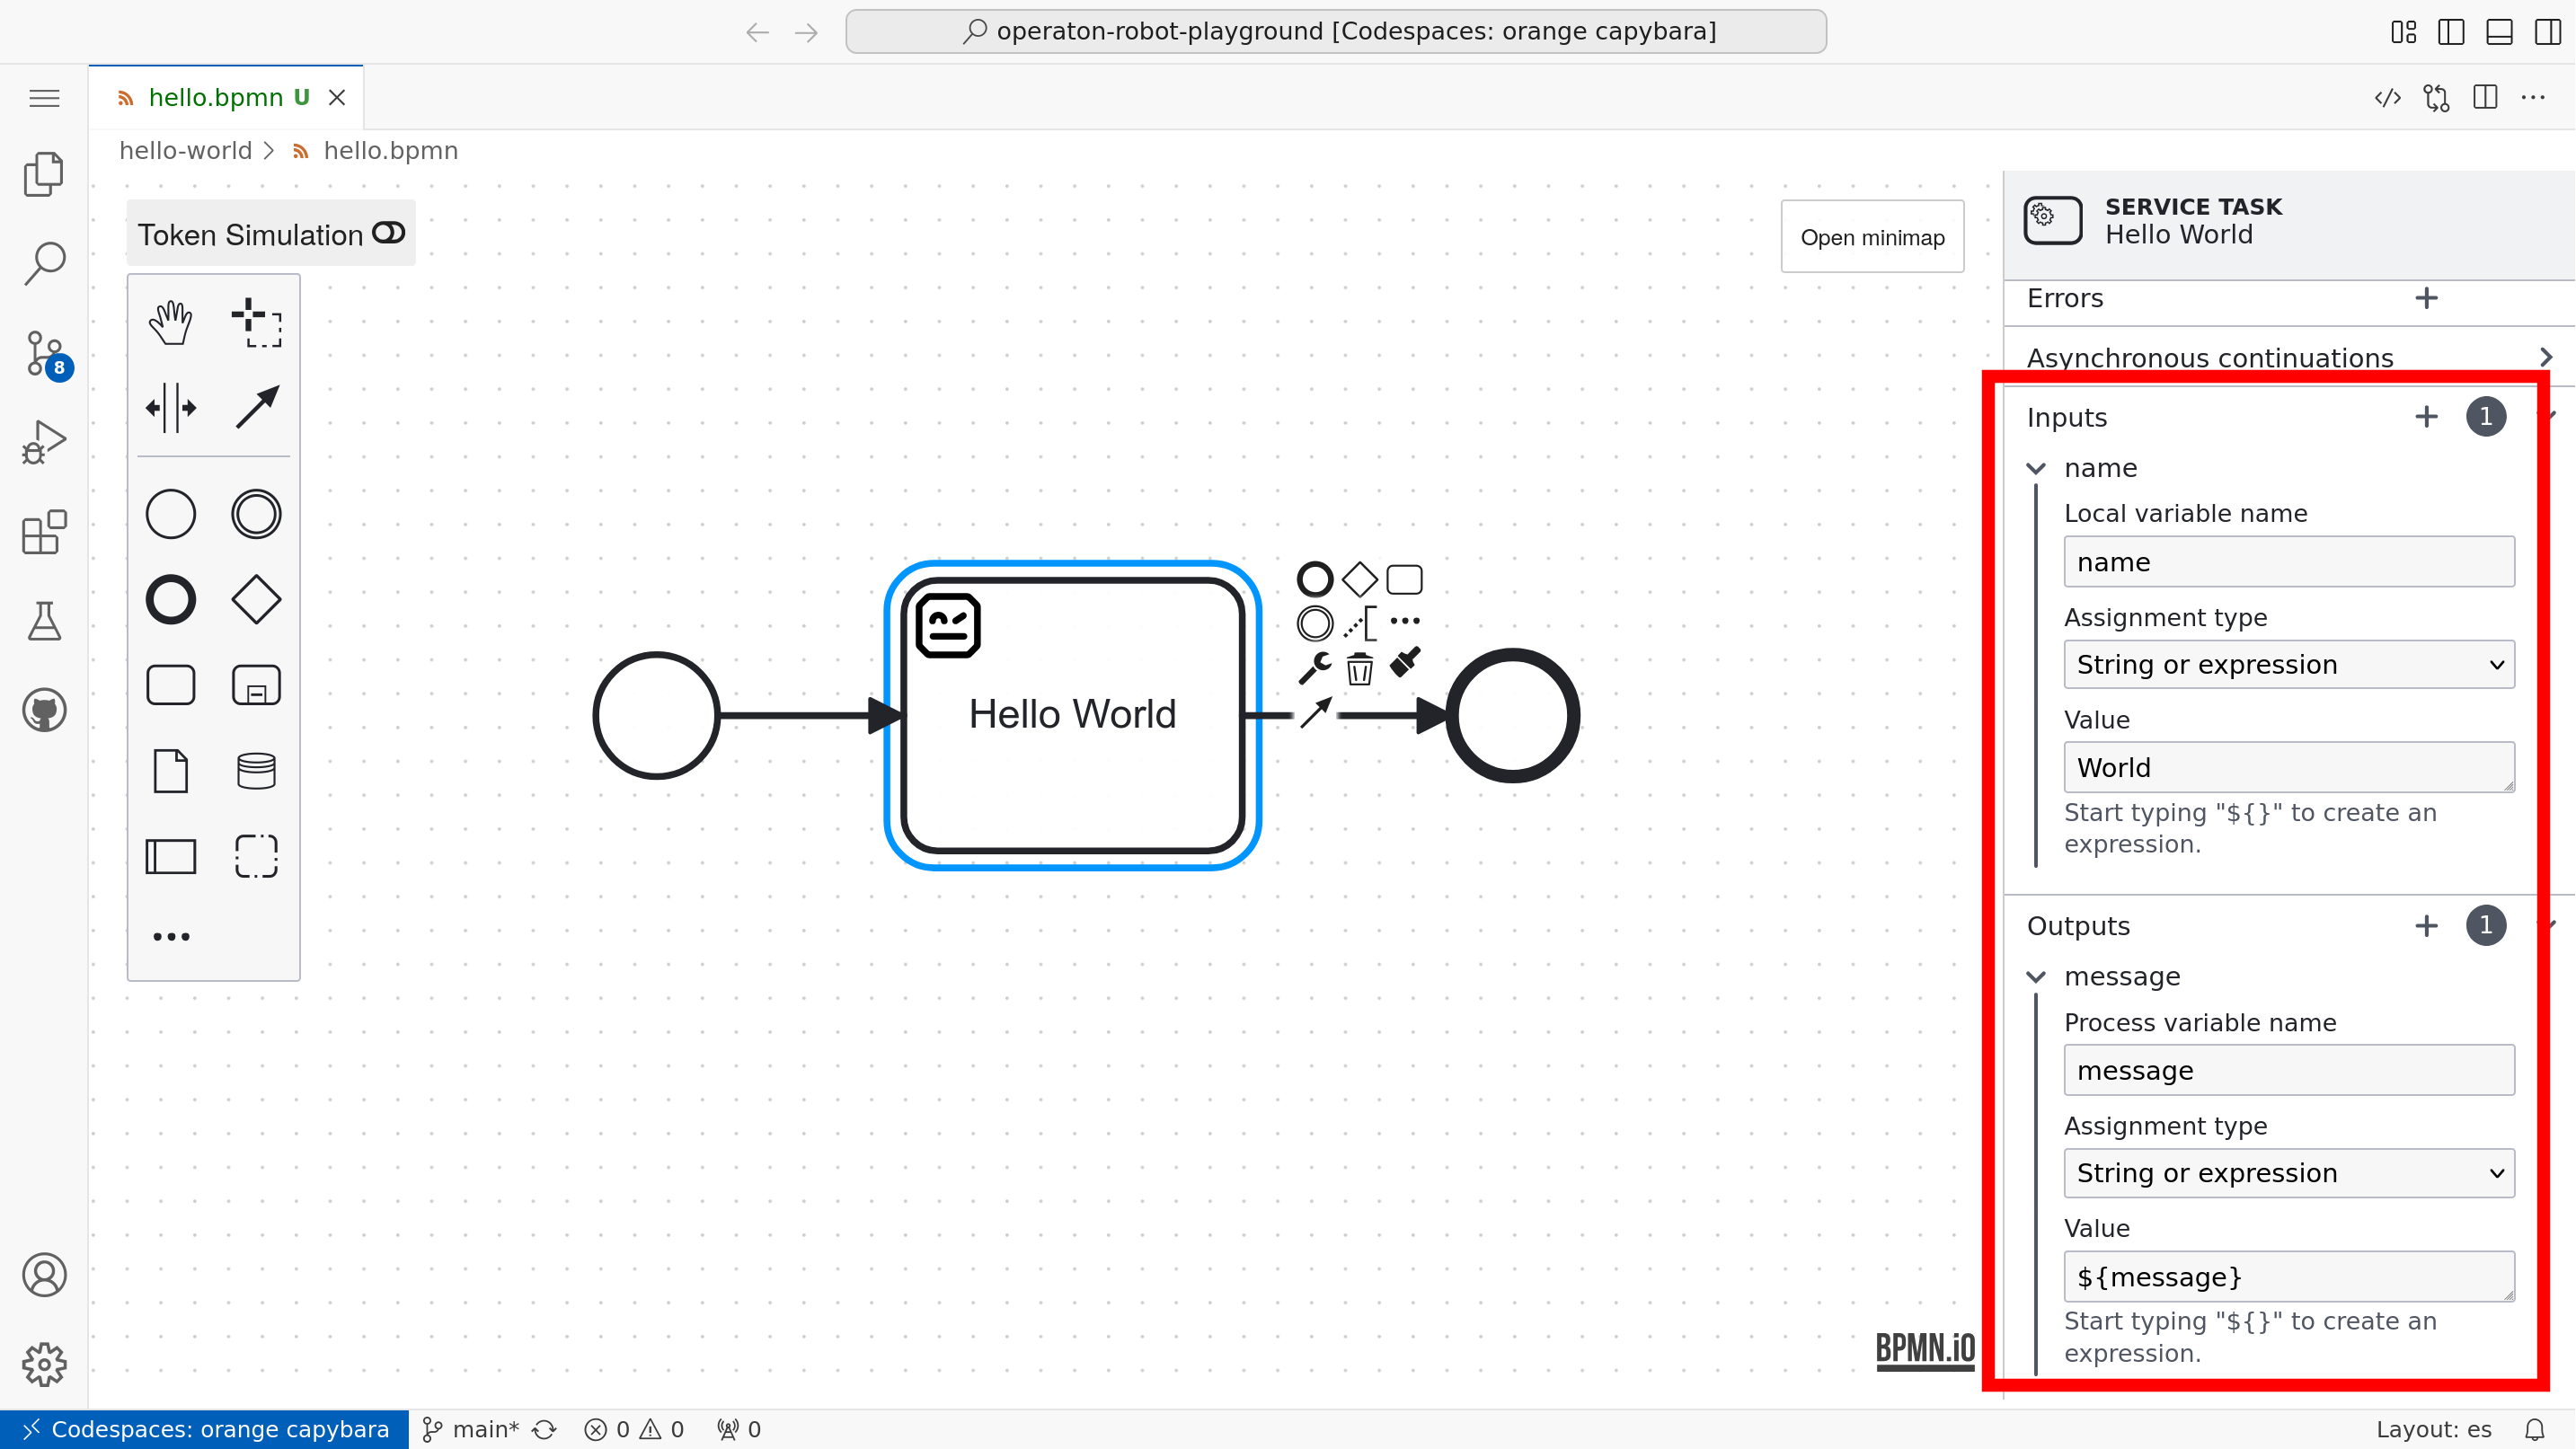
Task: Append end event from Hello World context pad
Action: pos(1314,578)
